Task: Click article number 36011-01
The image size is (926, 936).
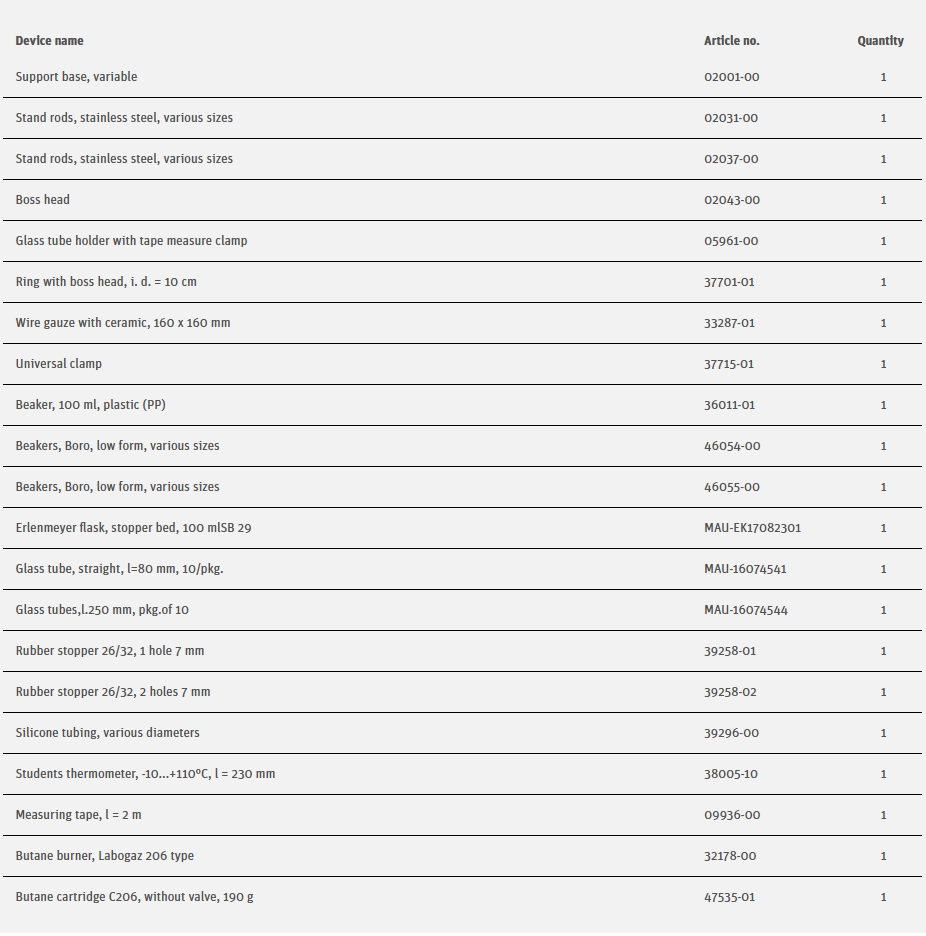Action: pos(729,405)
